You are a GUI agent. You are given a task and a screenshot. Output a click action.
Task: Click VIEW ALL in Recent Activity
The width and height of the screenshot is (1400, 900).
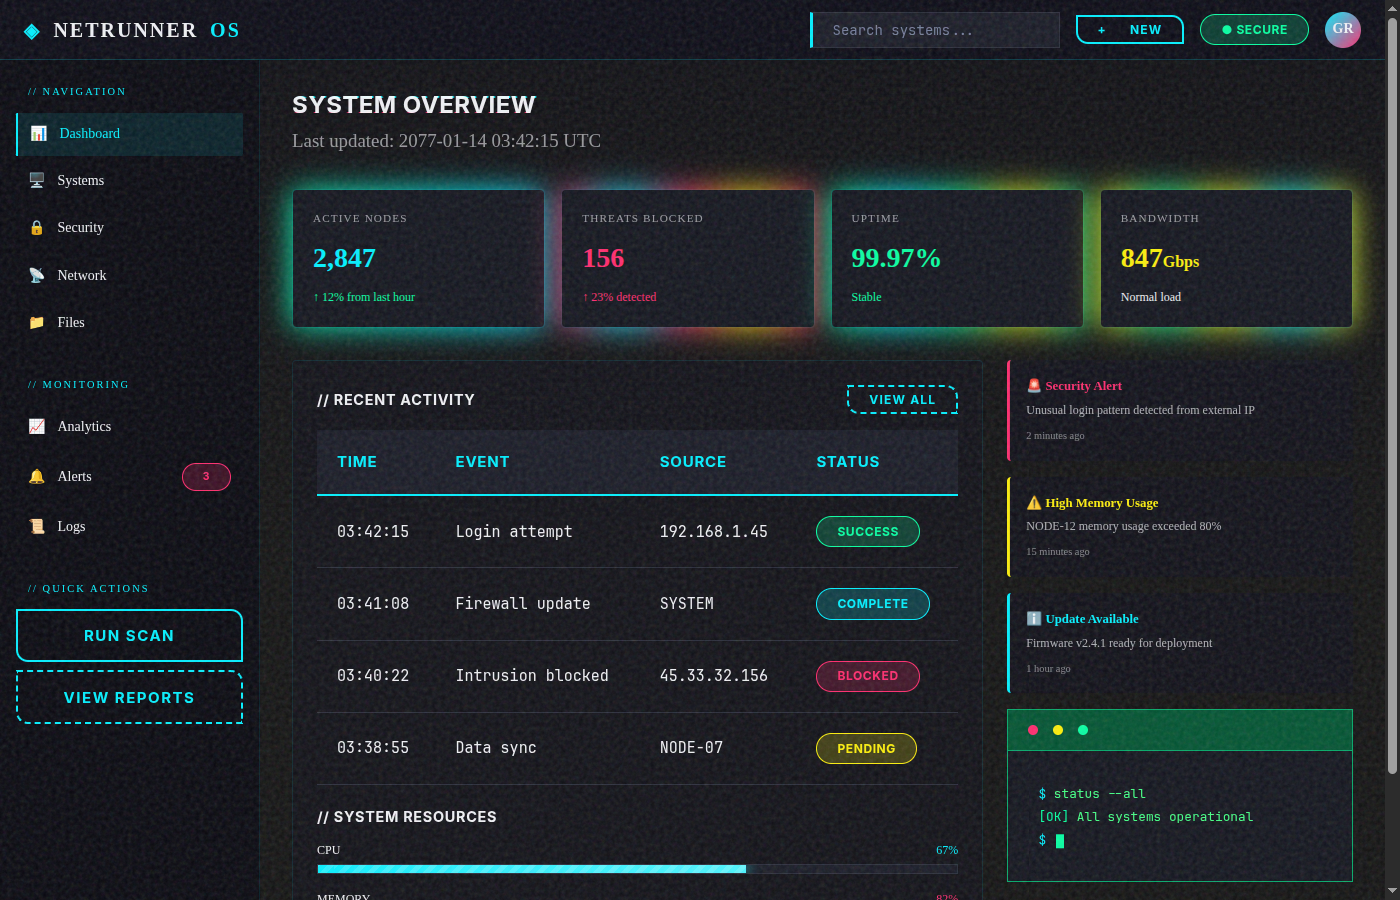tap(902, 399)
